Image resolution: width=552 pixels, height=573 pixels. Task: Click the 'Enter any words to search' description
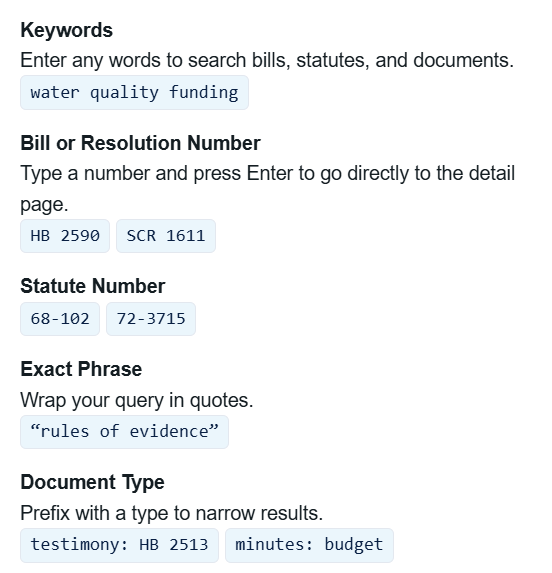pos(267,60)
